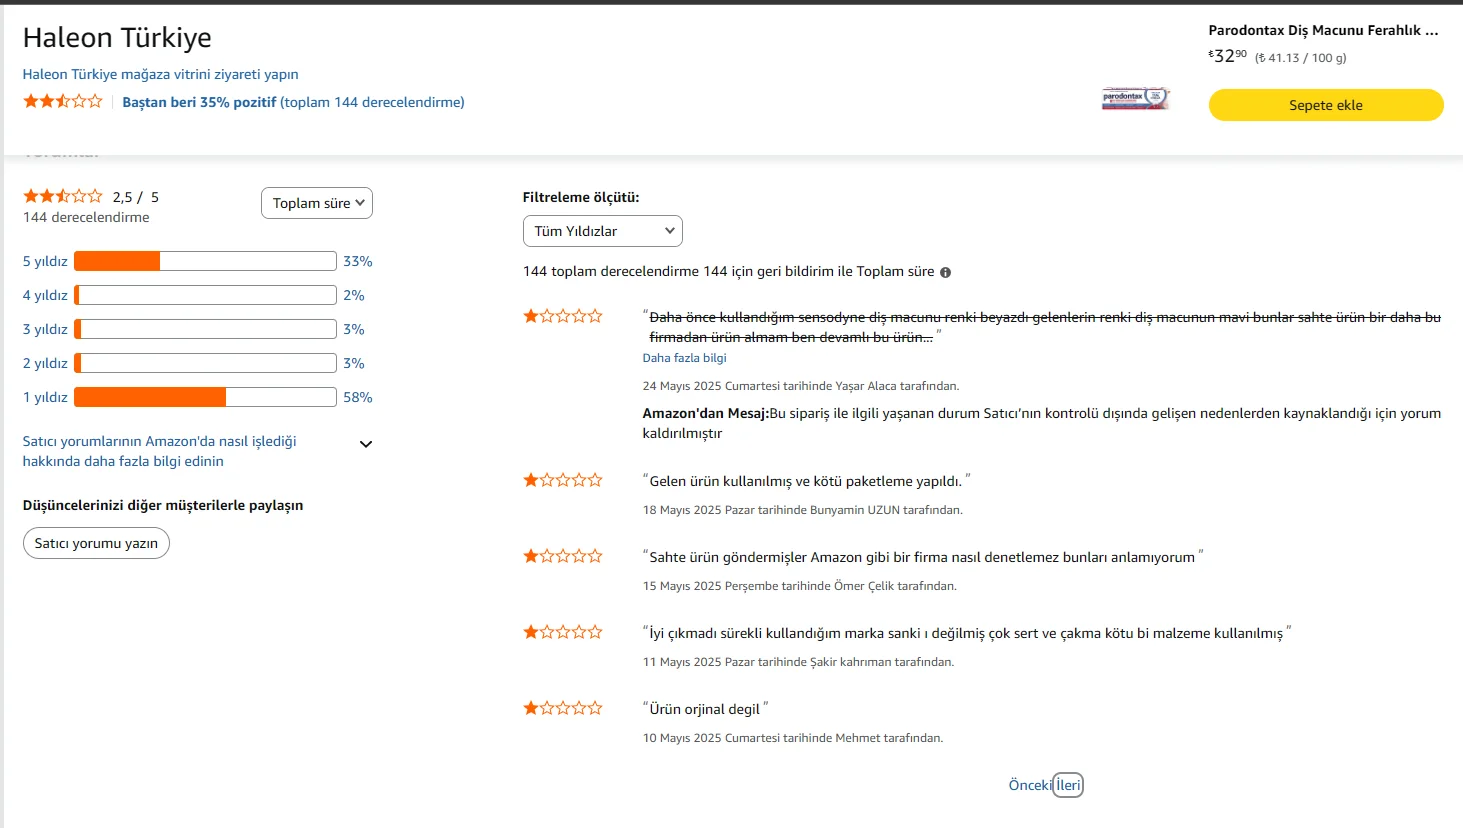
Task: Click the 18 Mayıs 2025 review date line
Action: tap(803, 510)
